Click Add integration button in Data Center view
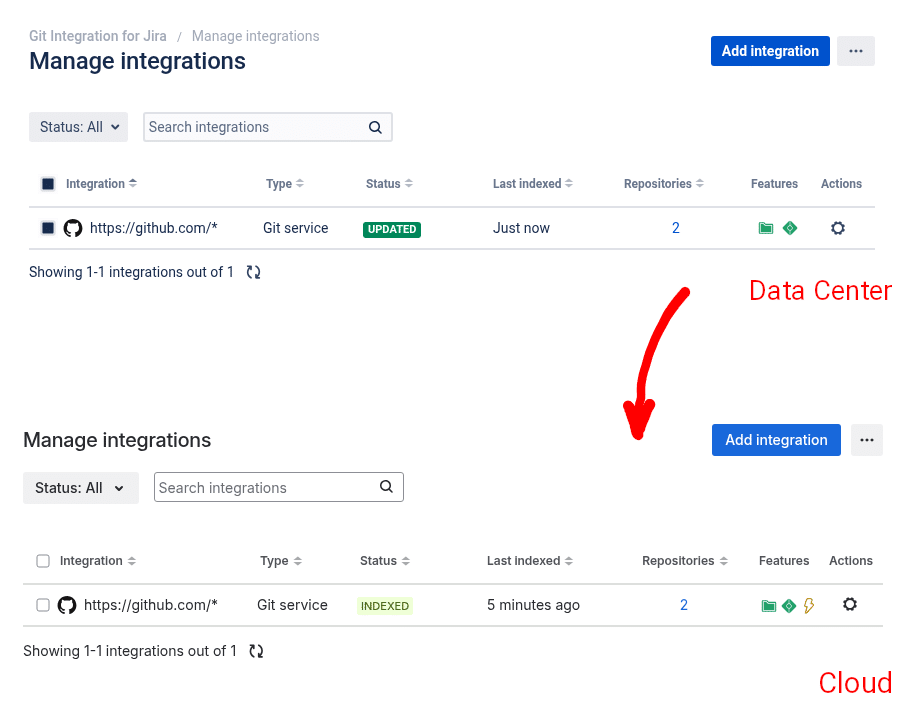Viewport: 905px width, 720px height. point(770,51)
